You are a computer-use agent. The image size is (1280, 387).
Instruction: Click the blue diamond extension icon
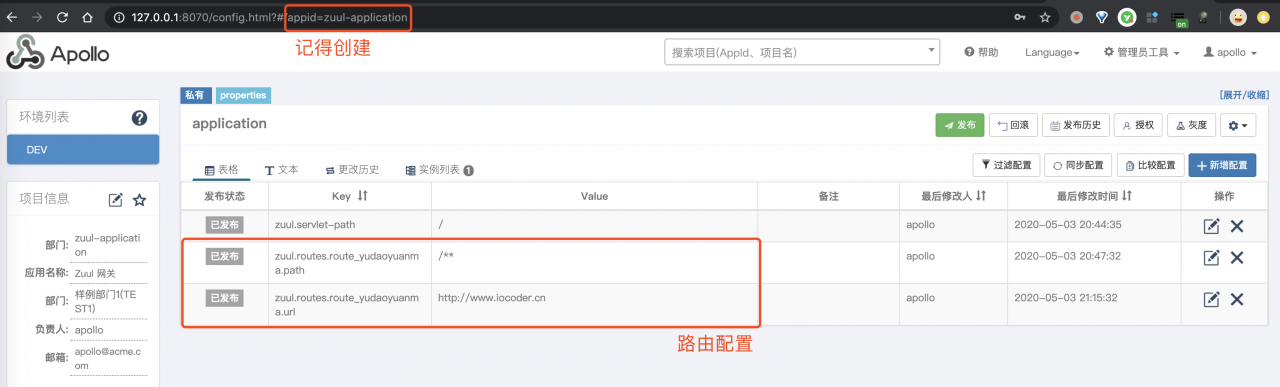point(1102,17)
